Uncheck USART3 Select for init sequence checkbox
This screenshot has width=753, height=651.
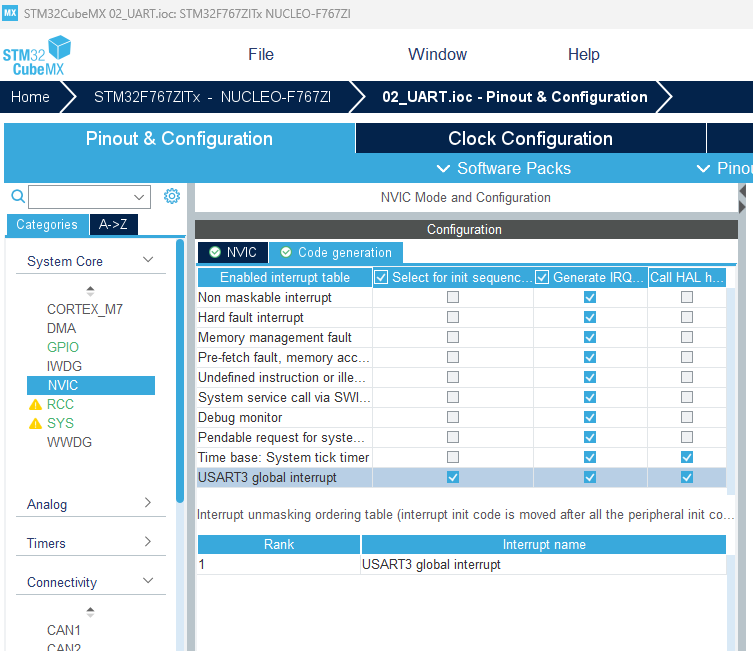(x=453, y=477)
